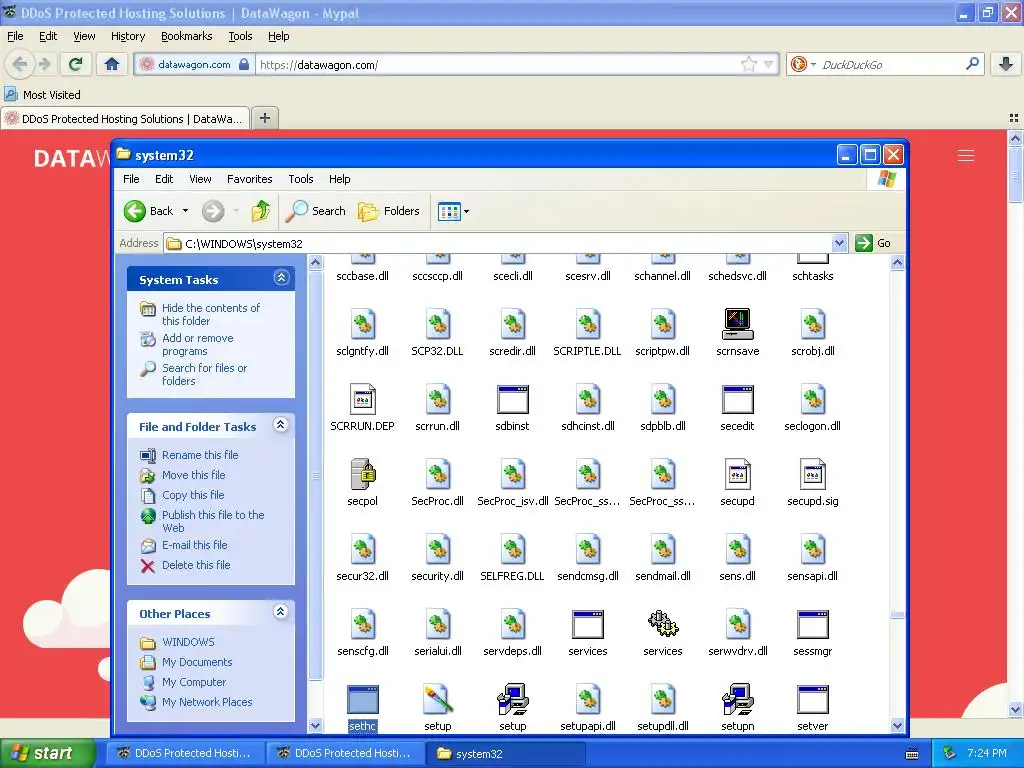Click the seclogon.dll file name

(812, 426)
